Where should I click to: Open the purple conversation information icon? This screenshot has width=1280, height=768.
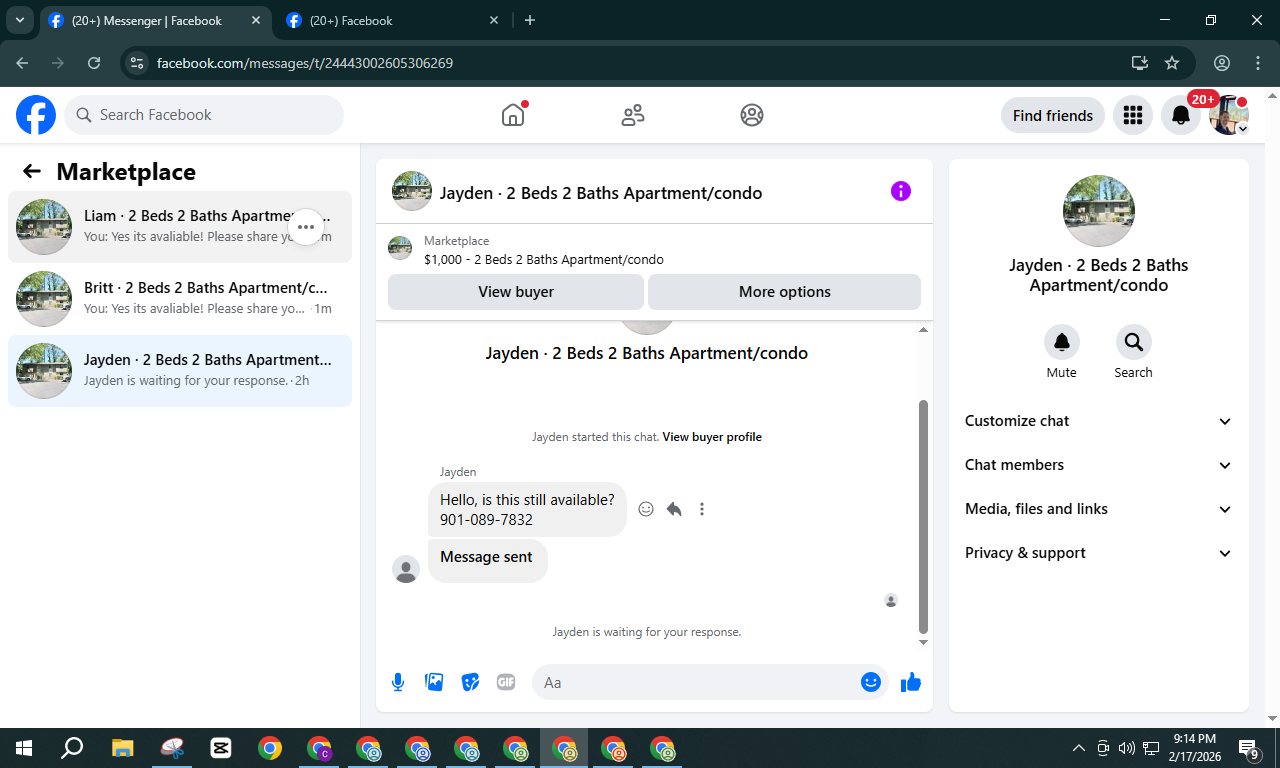click(x=901, y=191)
